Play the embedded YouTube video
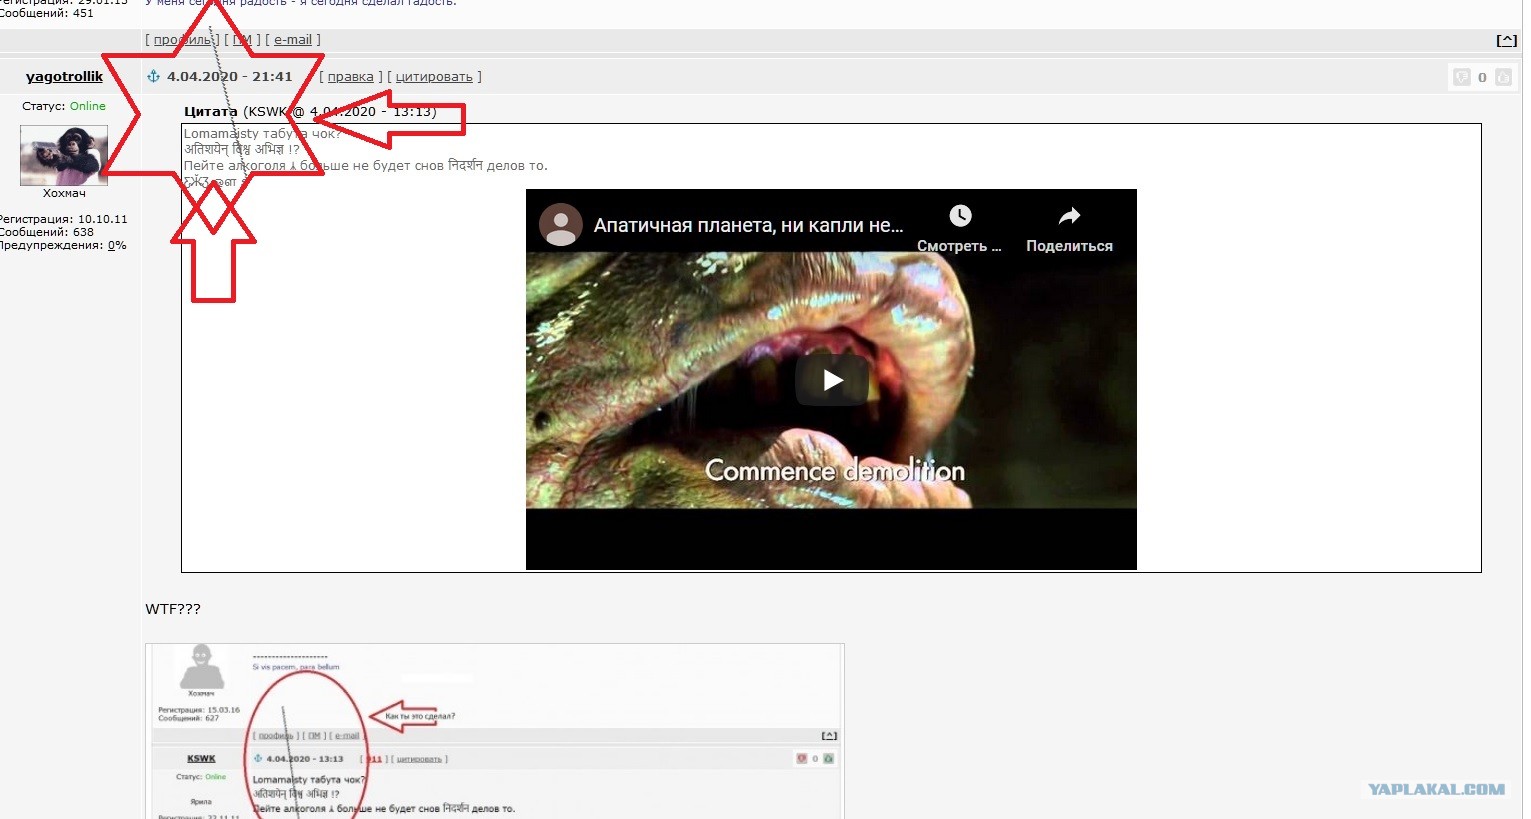1531x819 pixels. [x=832, y=380]
